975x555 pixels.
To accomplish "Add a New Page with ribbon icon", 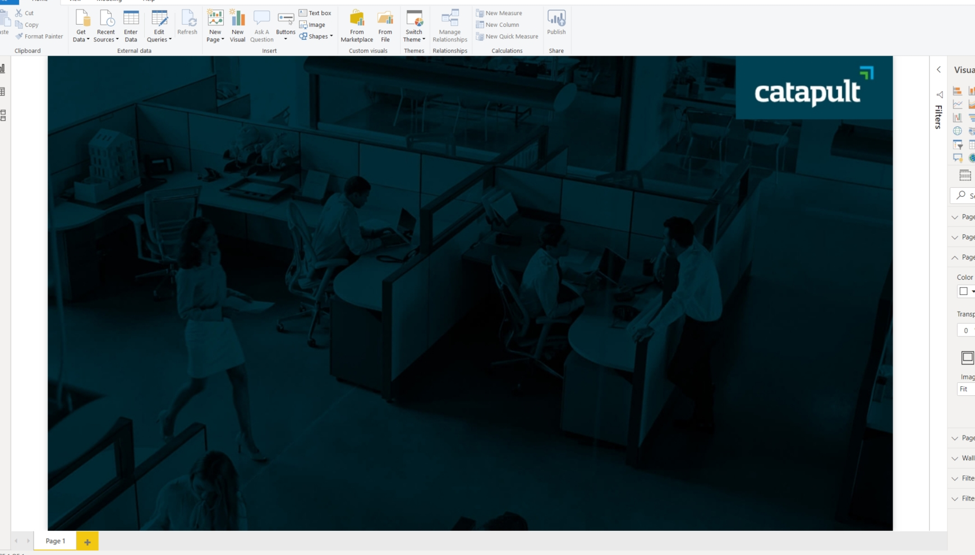I will (x=215, y=19).
